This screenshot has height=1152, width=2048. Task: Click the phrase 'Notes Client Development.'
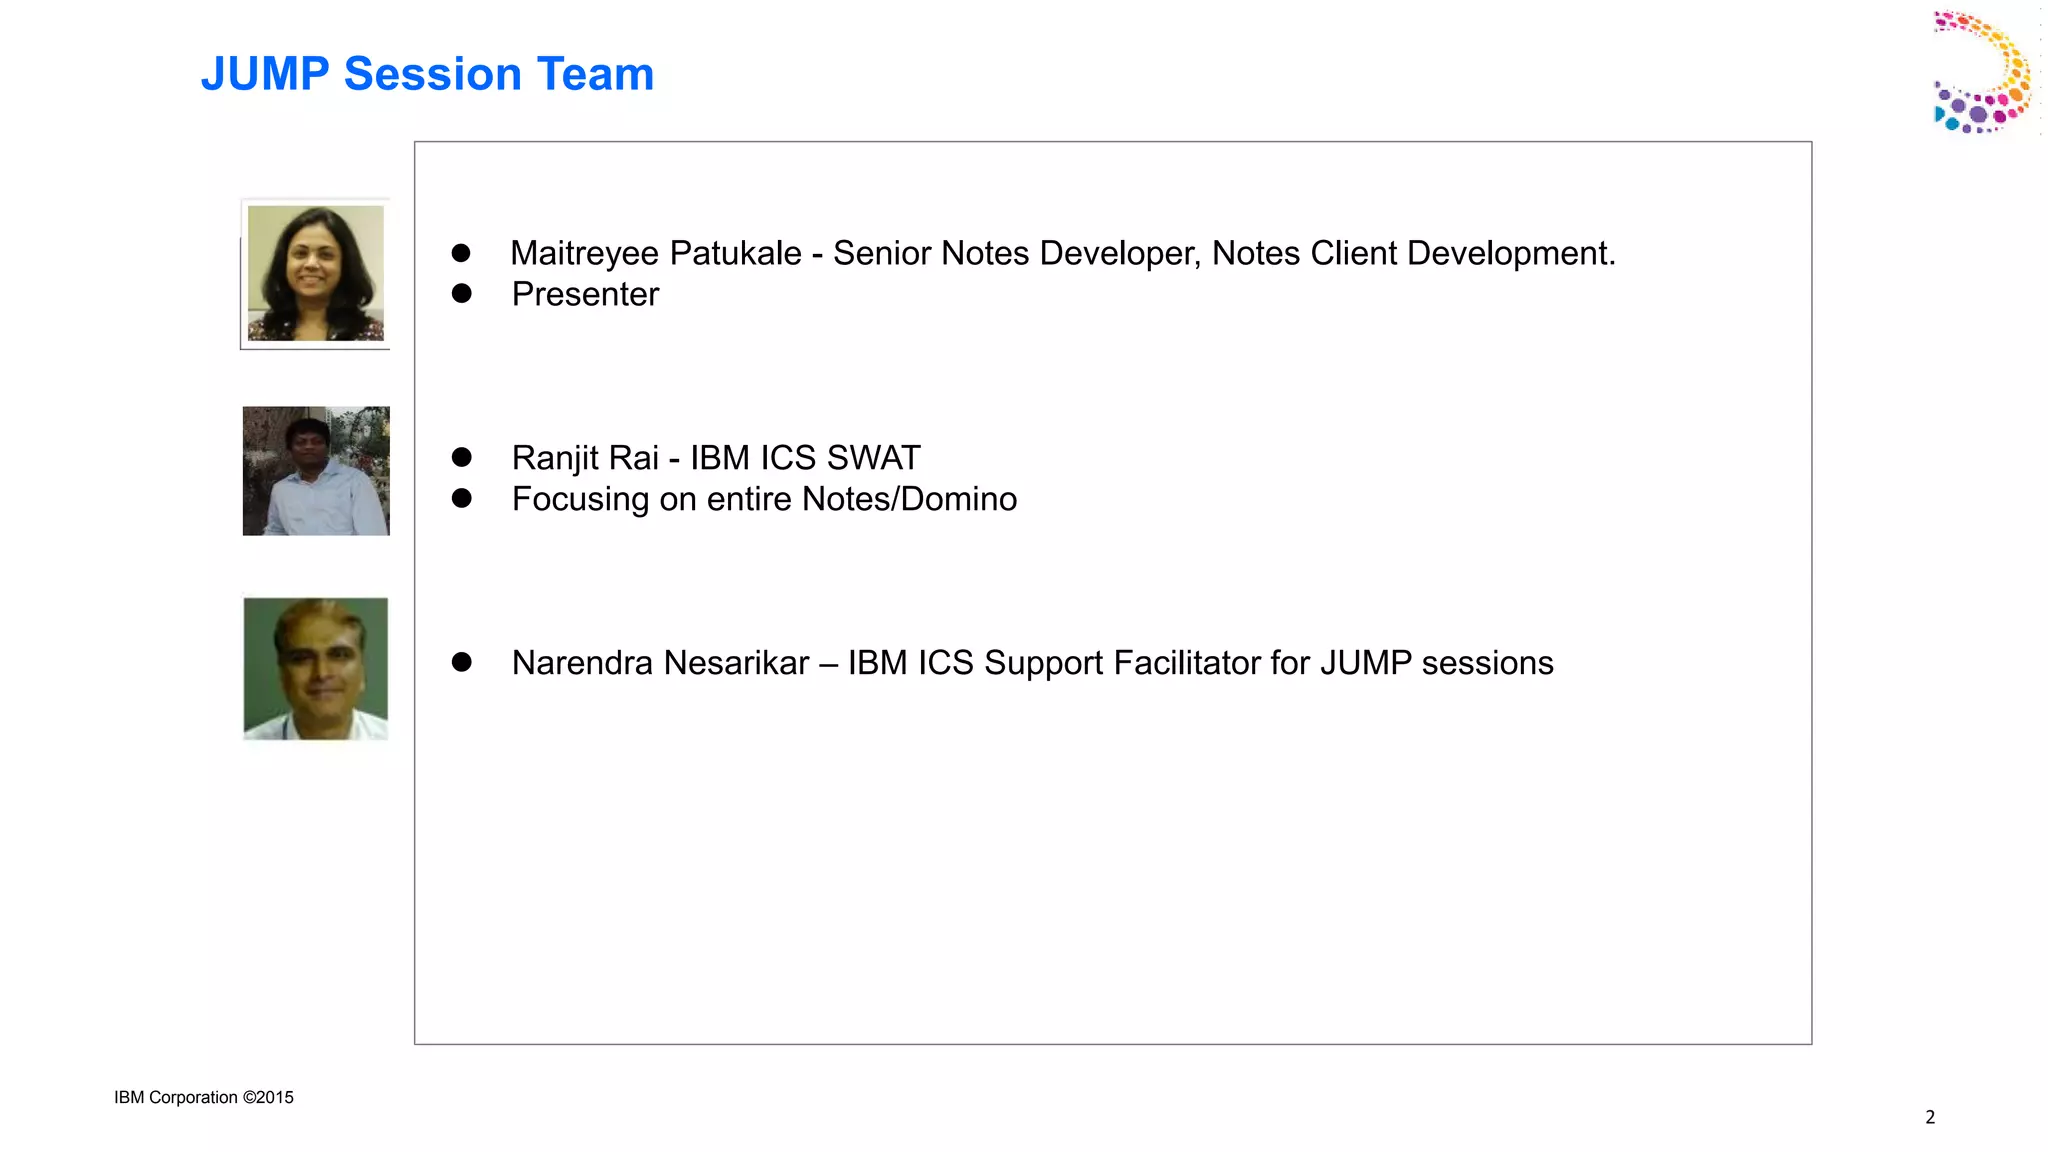[1413, 253]
